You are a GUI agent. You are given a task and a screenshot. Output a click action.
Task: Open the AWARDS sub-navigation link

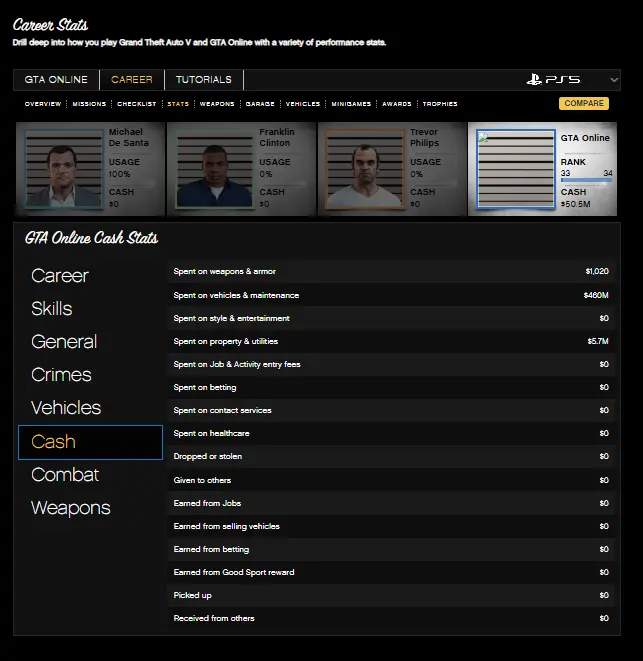[x=396, y=104]
